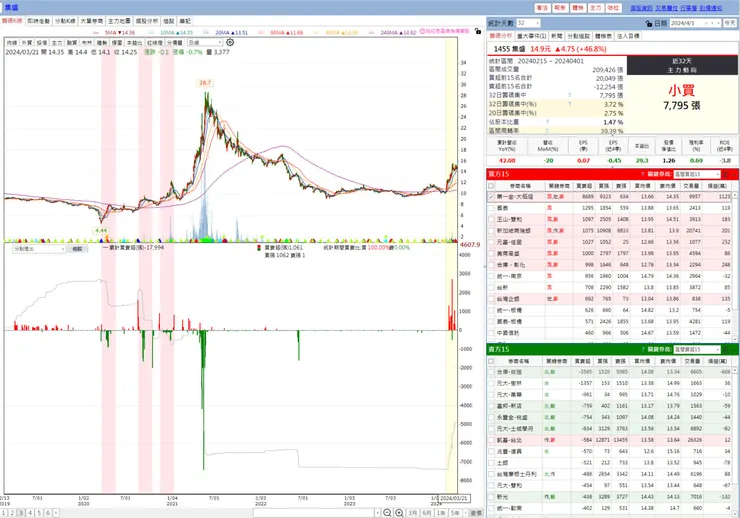Open dropdown arrow after 5年 button
The image size is (740, 518).
(x=465, y=513)
